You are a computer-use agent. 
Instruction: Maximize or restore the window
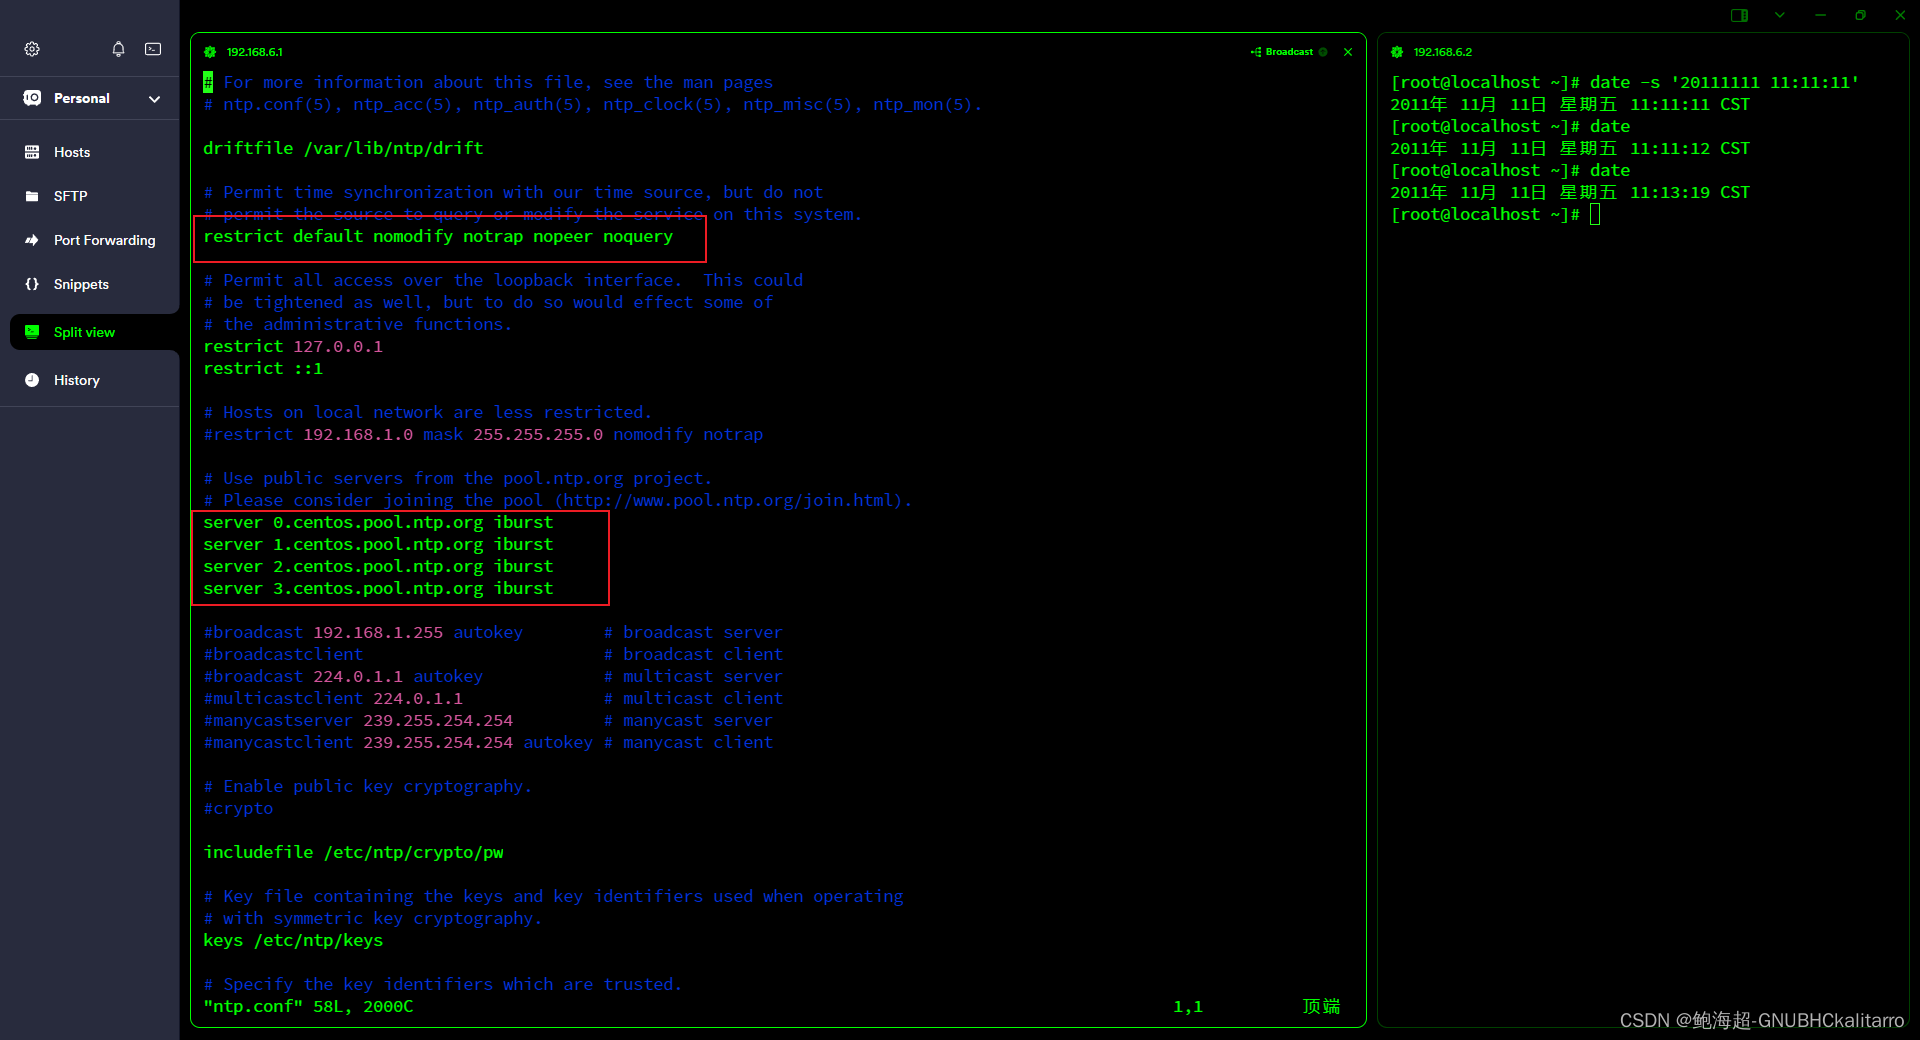point(1860,15)
